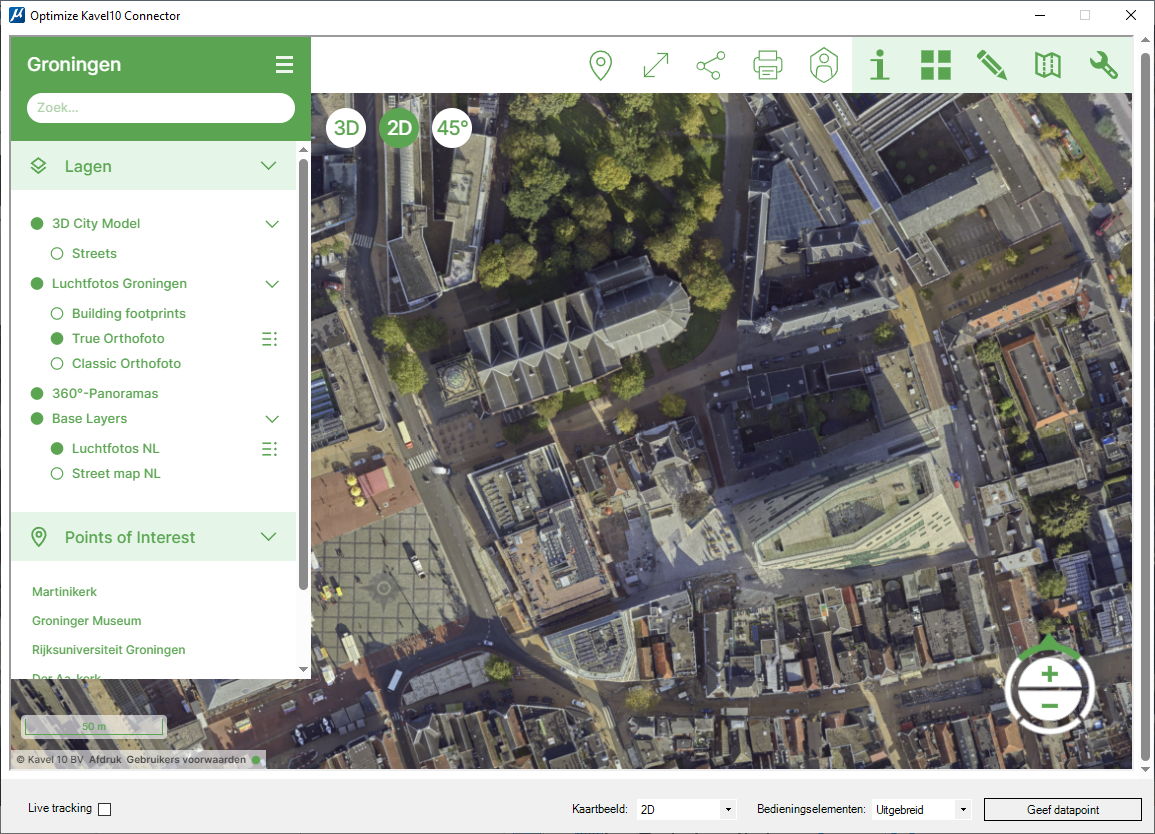Click the window vertical scrollbar on right
This screenshot has width=1155, height=834.
pos(1145,405)
